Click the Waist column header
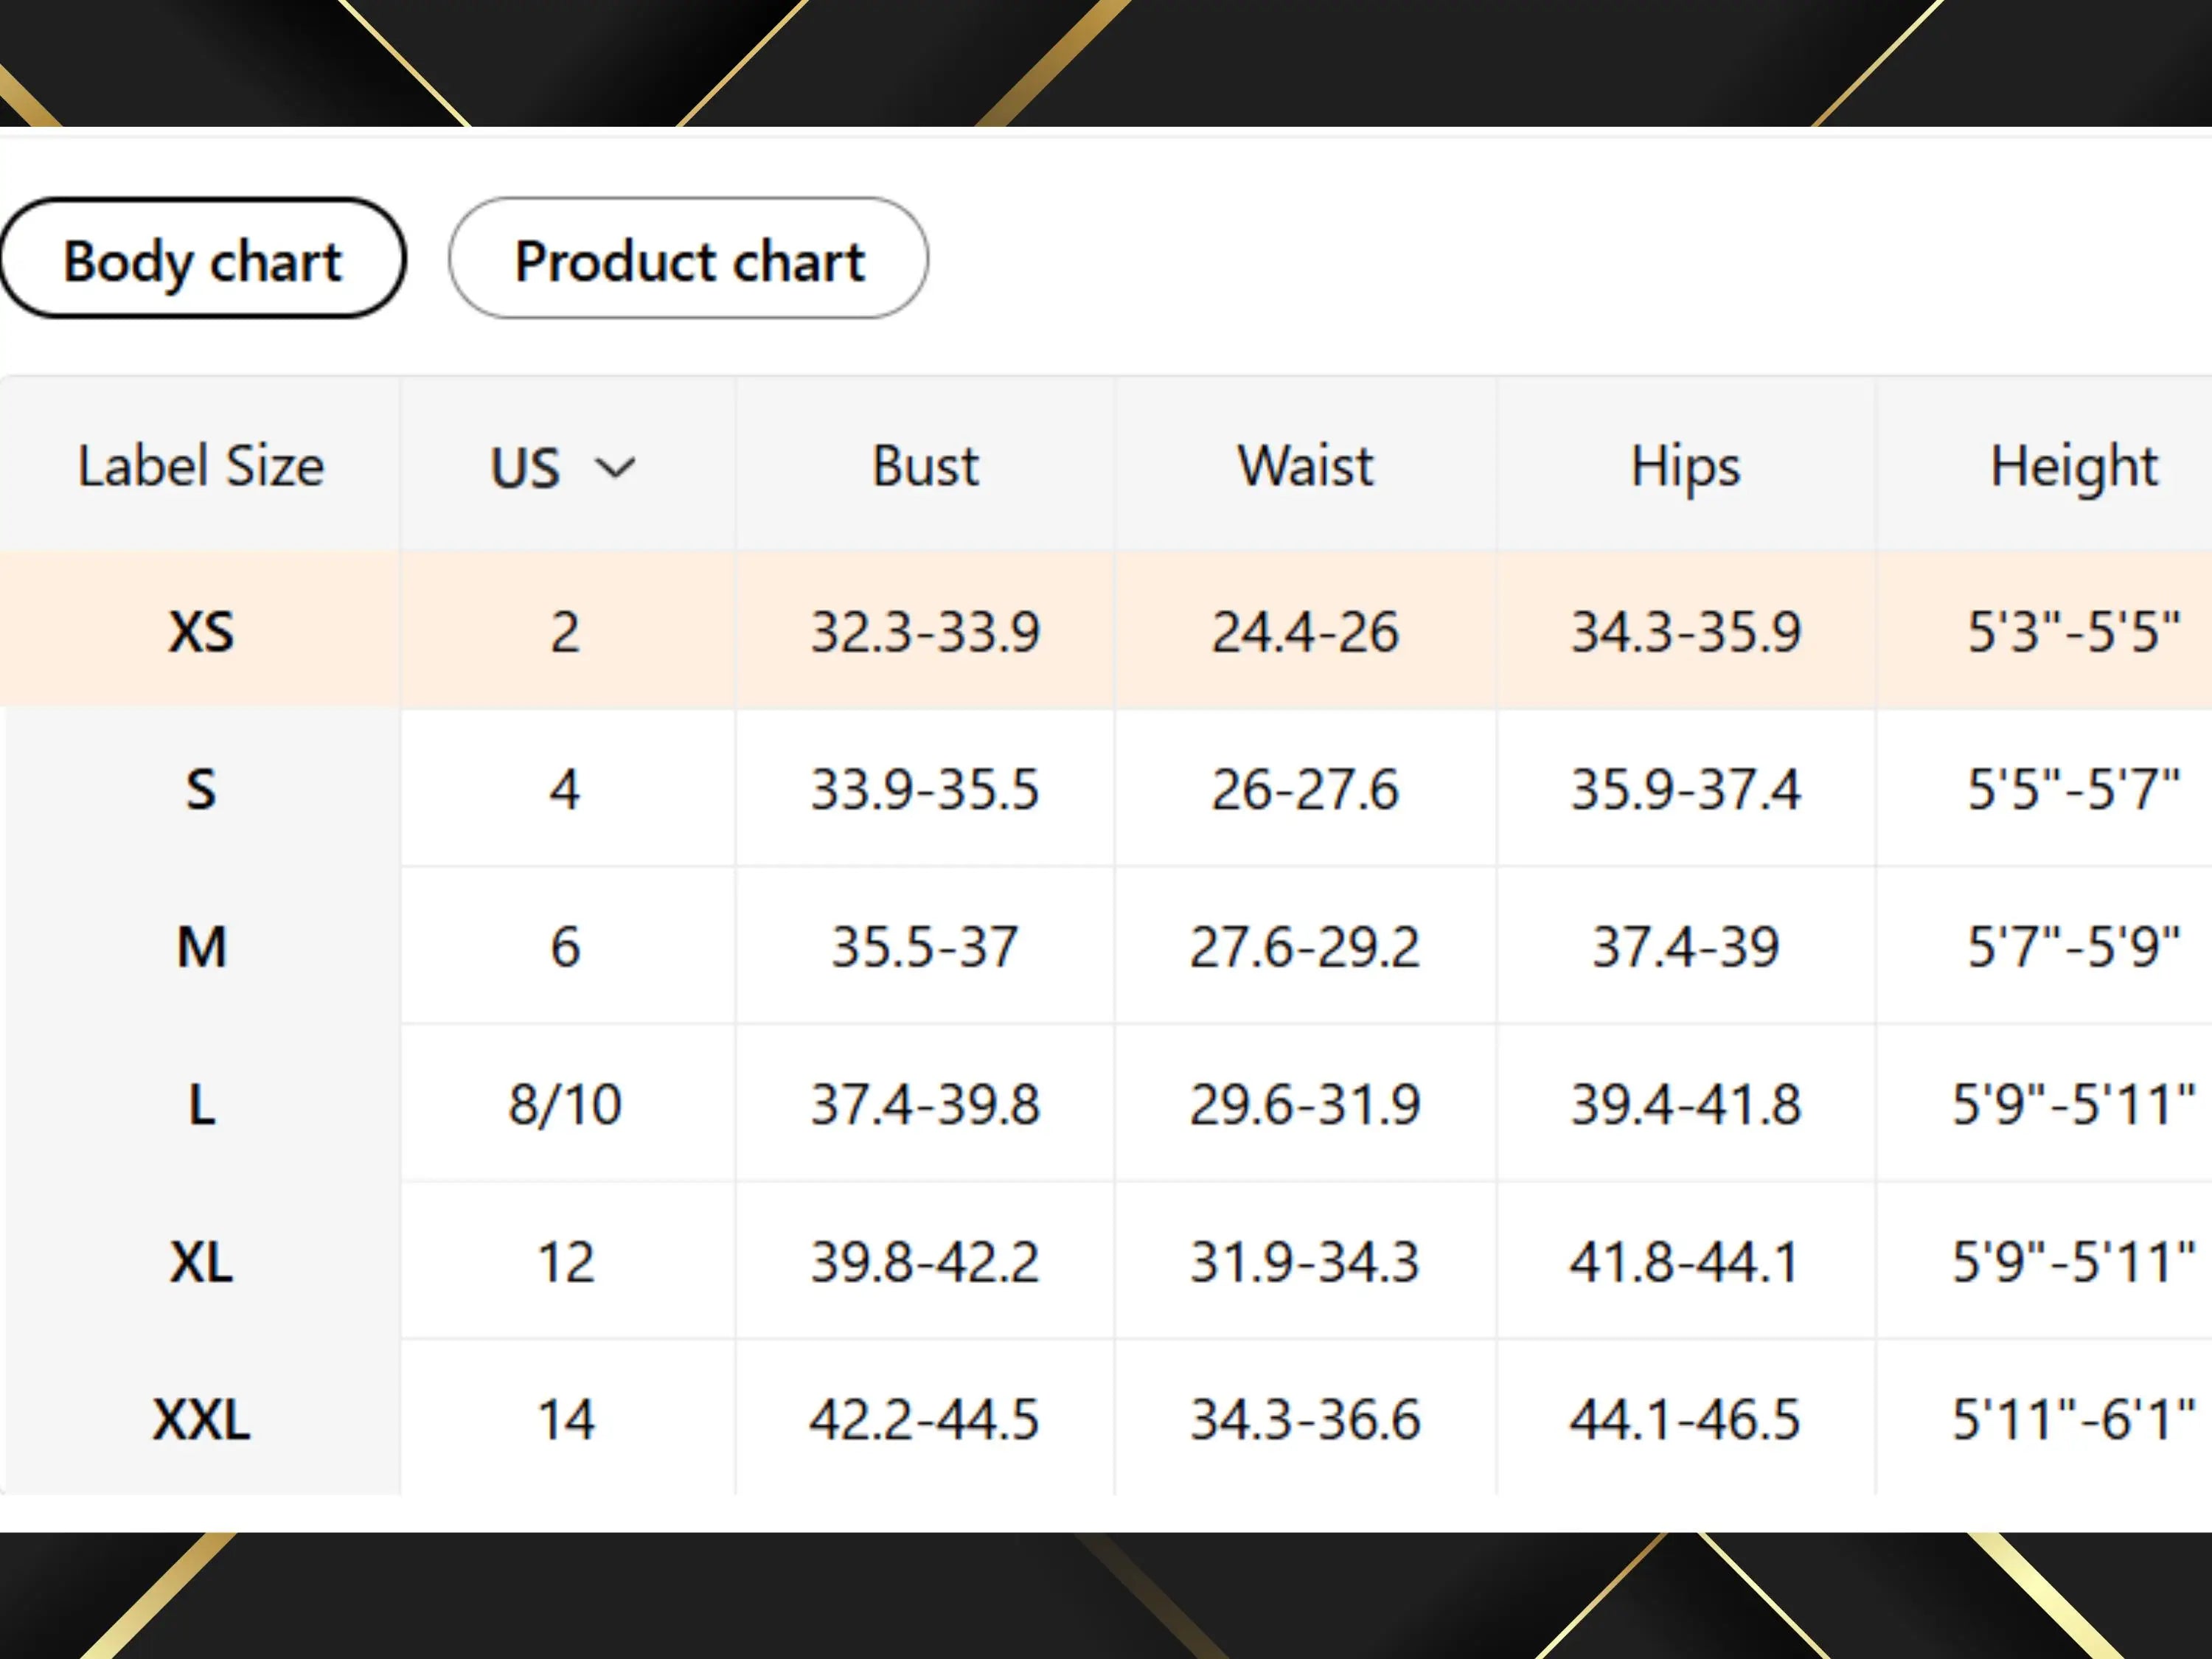 (1305, 466)
